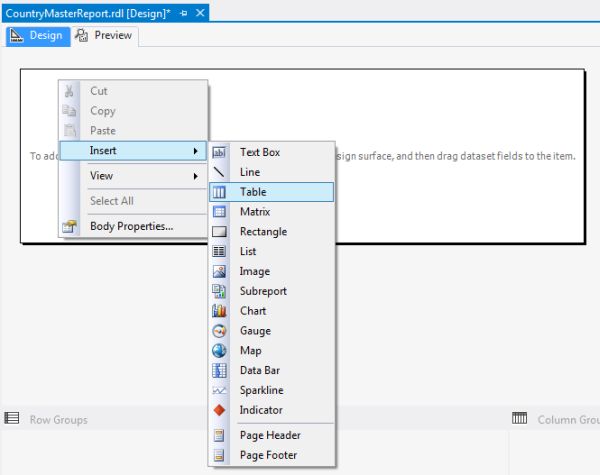Viewport: 600px width, 475px height.
Task: Click the Page Header icon
Action: pyautogui.click(x=219, y=435)
